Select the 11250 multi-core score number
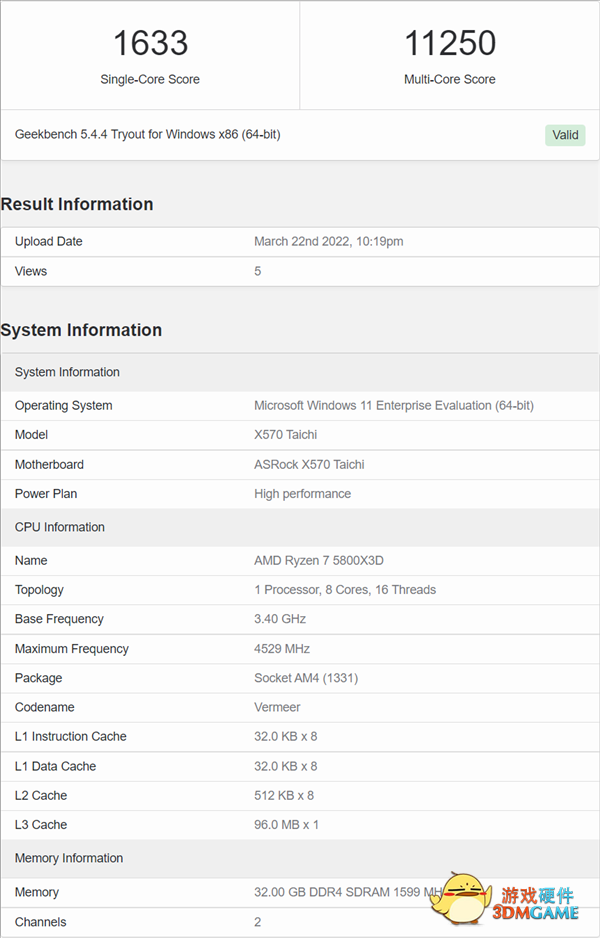 tap(450, 43)
